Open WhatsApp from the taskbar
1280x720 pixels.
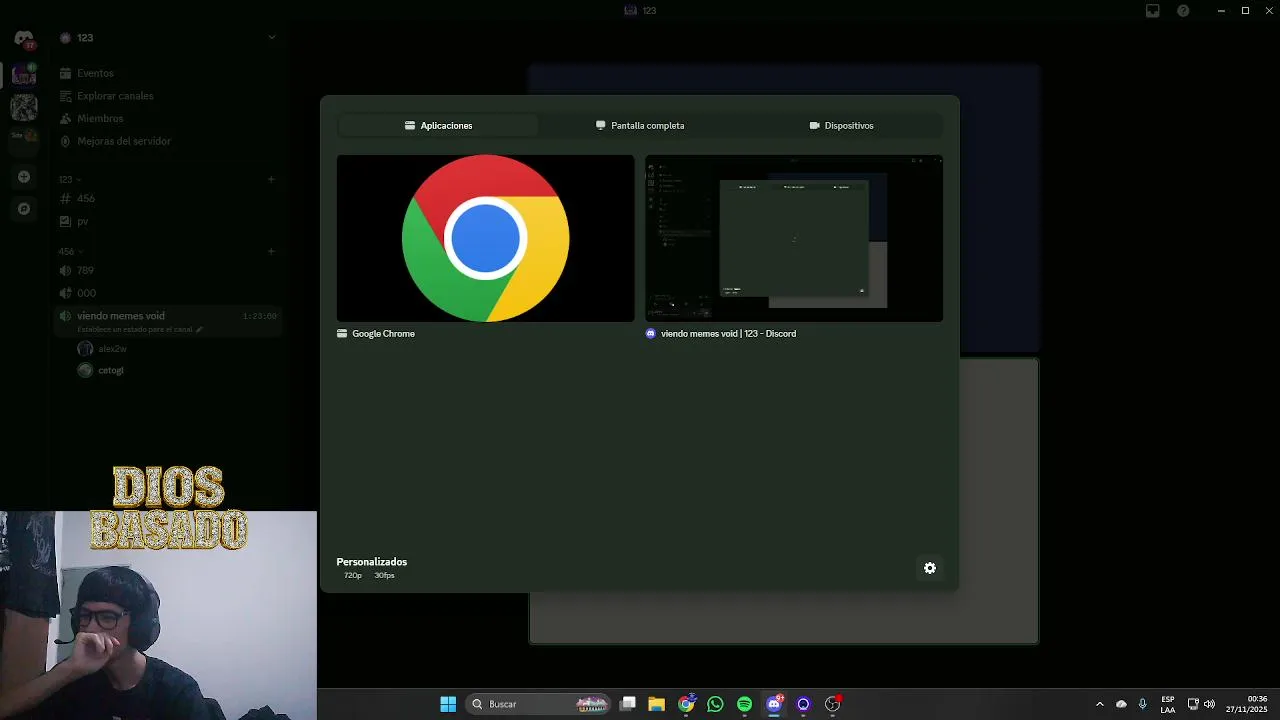(715, 704)
